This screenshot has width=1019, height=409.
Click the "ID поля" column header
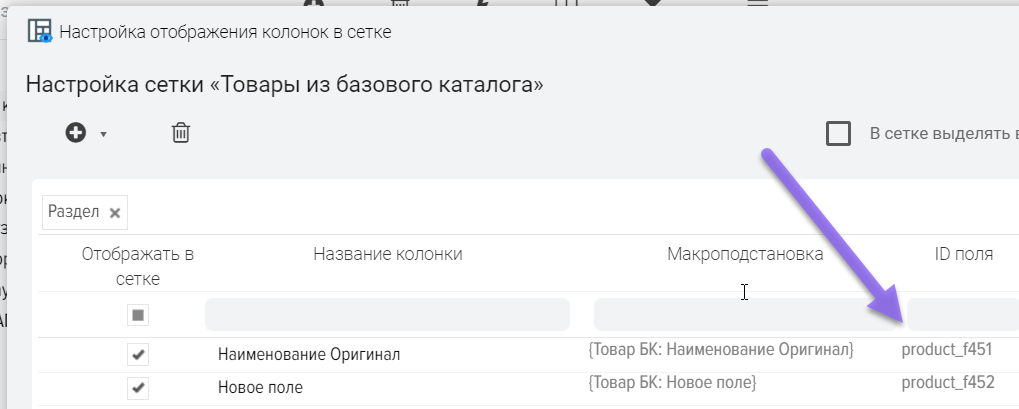coord(956,254)
